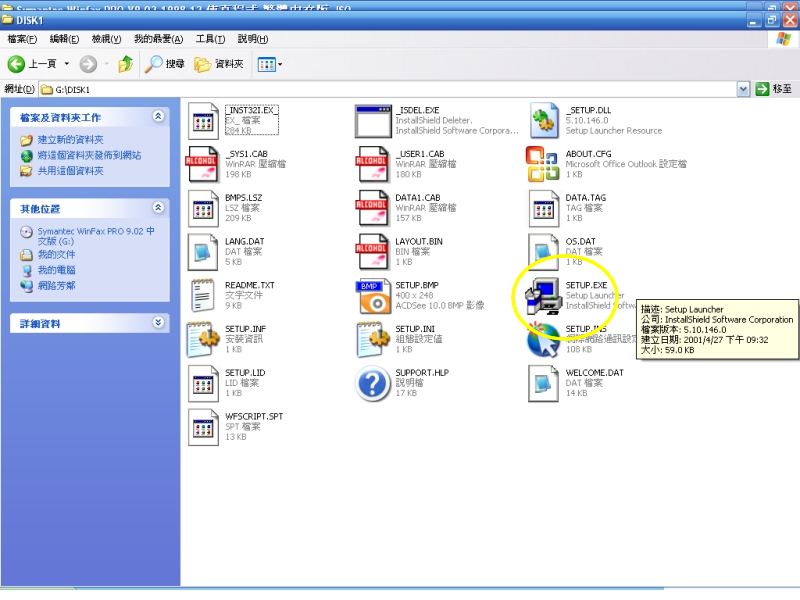This screenshot has width=800, height=600.
Task: Select the SETUP.EXE launcher icon
Action: (x=543, y=296)
